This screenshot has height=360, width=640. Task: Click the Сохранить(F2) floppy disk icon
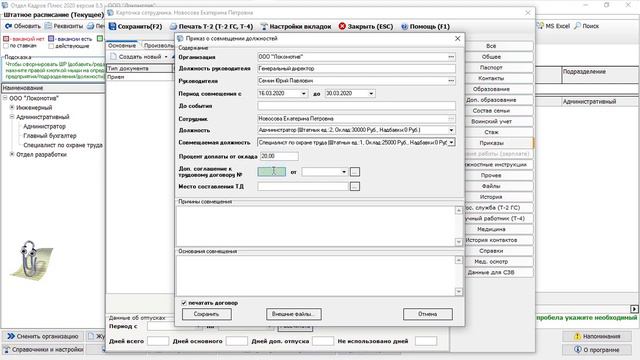[x=112, y=27]
